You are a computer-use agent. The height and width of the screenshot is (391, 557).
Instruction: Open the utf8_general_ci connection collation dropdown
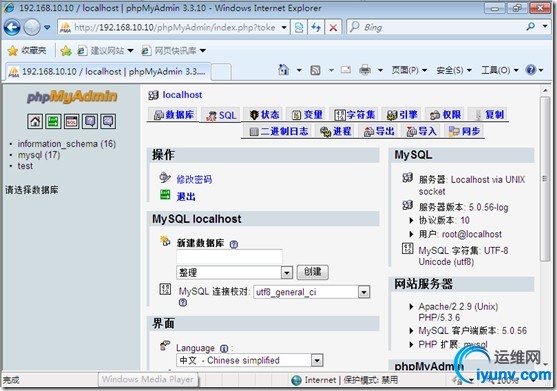coord(312,292)
